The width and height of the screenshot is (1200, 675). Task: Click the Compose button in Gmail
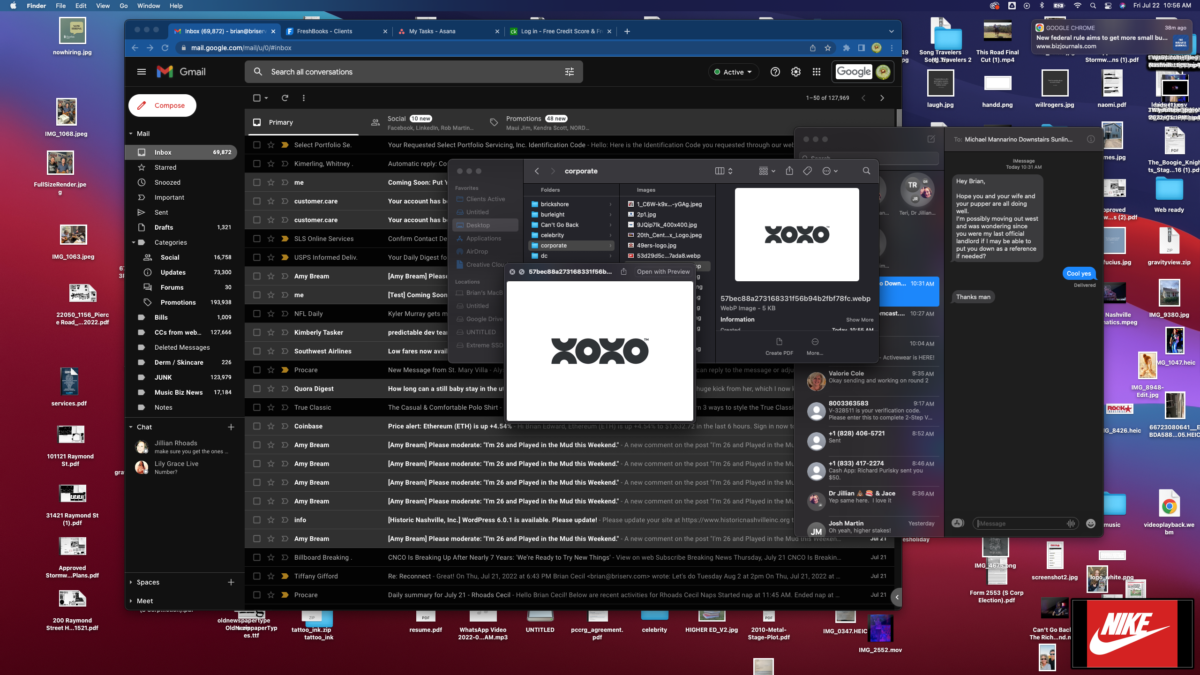coord(162,105)
